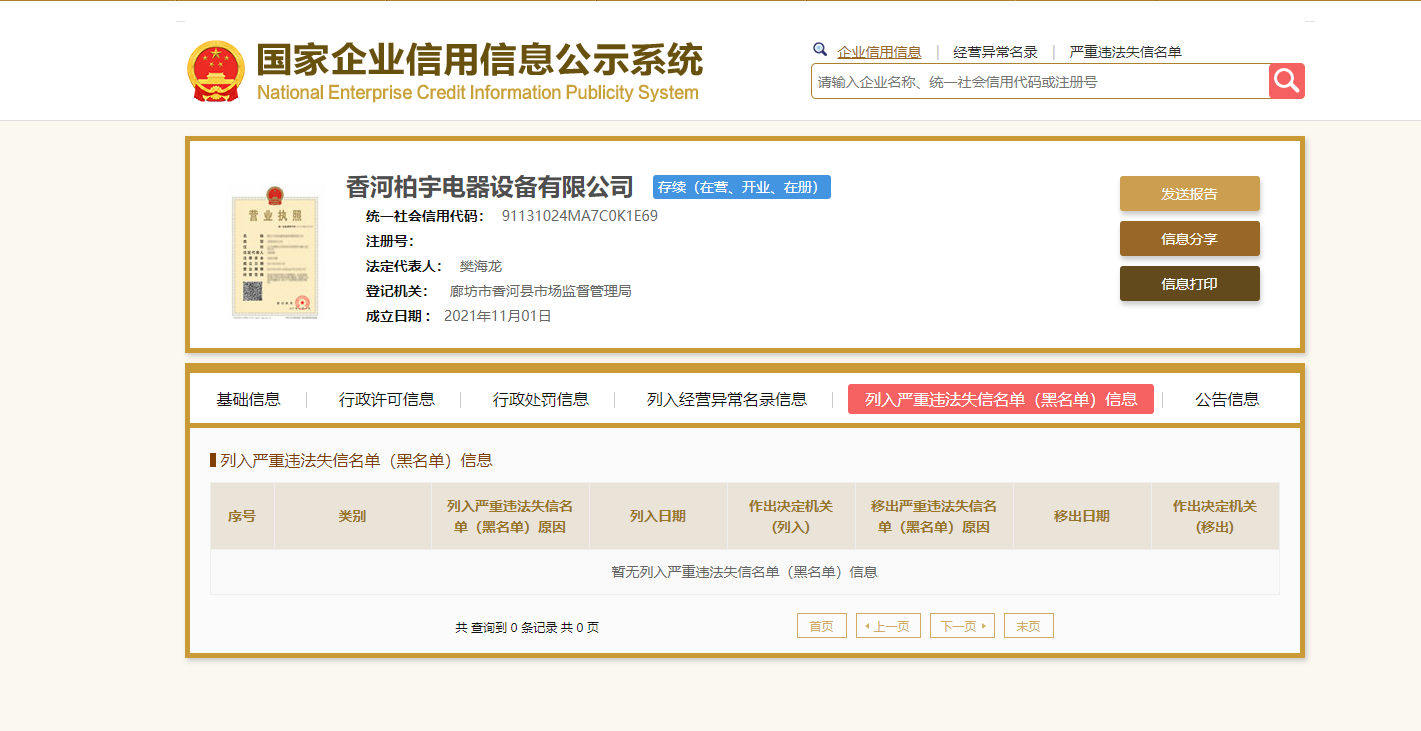Screen dimensions: 1421x731
Task: Open the 列入经营异常名录信息 tab
Action: pyautogui.click(x=727, y=400)
